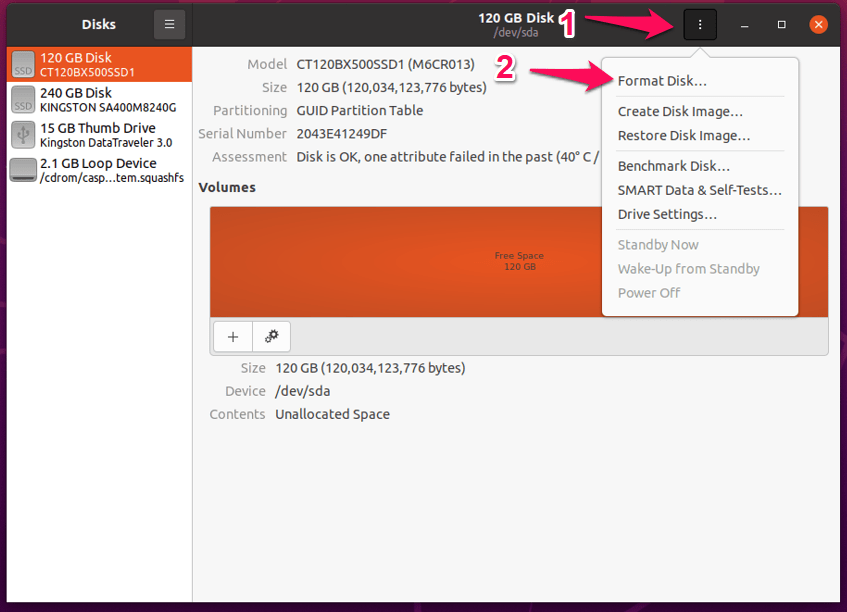Click the Free Space 120 GB volume
Viewport: 847px width, 612px height.
click(519, 262)
